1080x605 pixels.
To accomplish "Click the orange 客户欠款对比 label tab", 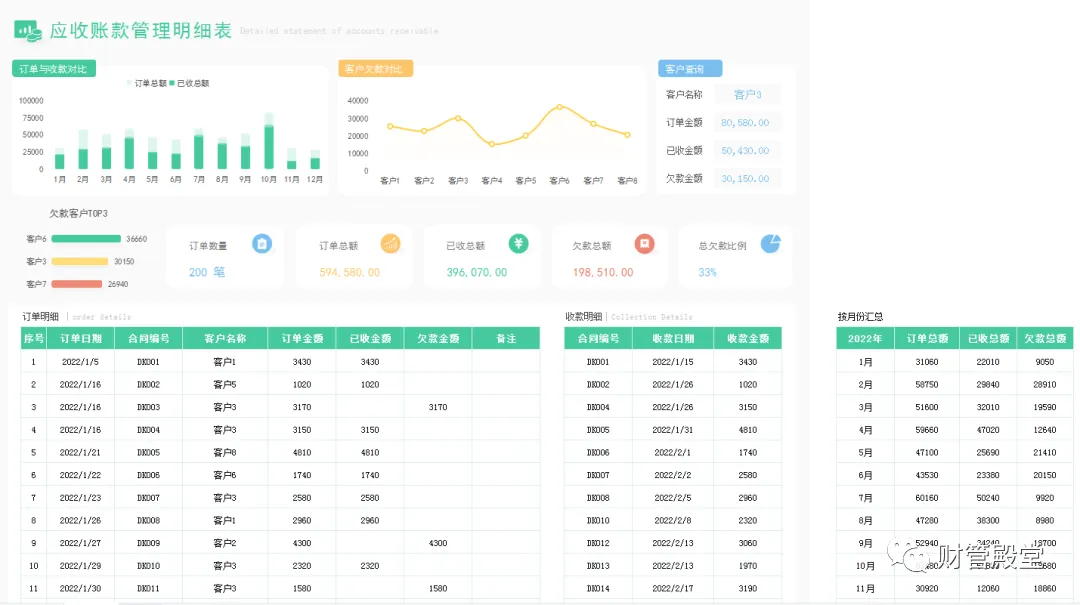I will [x=375, y=69].
